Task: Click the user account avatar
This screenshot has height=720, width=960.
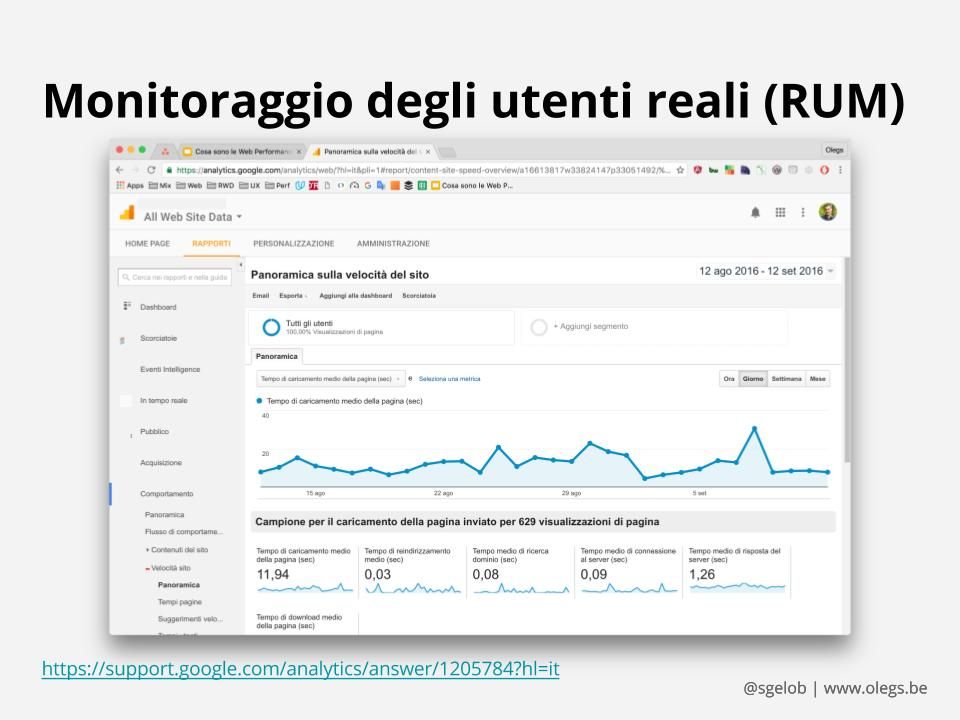Action: click(x=828, y=212)
